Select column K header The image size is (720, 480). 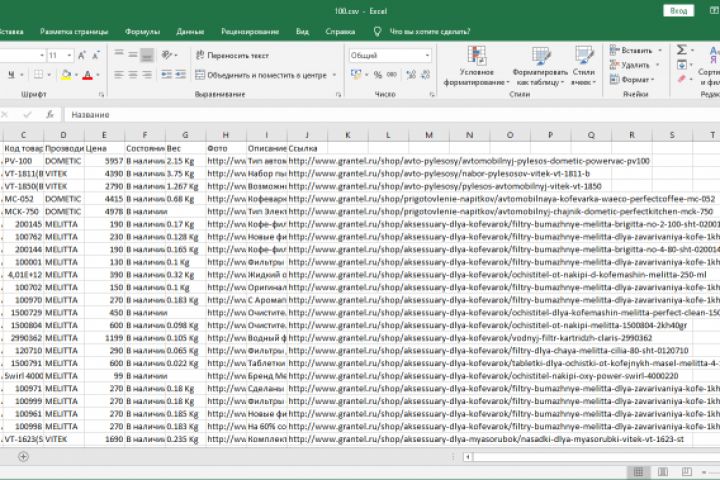tap(348, 135)
